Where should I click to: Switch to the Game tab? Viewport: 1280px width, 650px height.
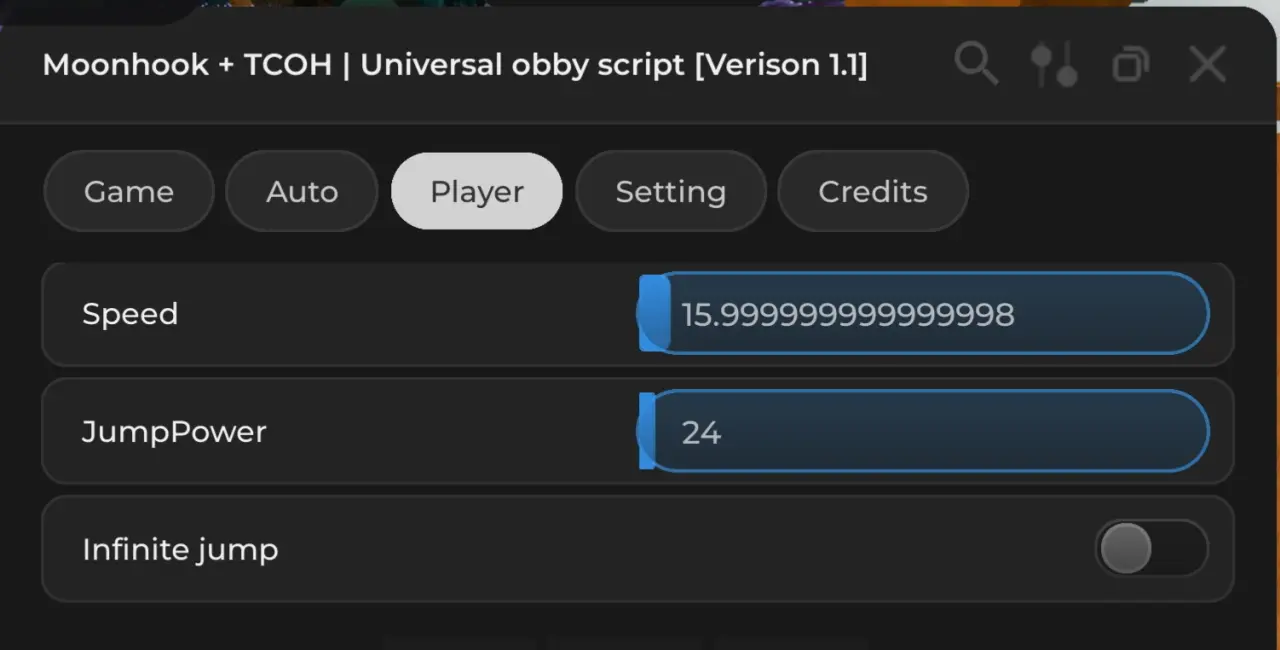(x=129, y=191)
